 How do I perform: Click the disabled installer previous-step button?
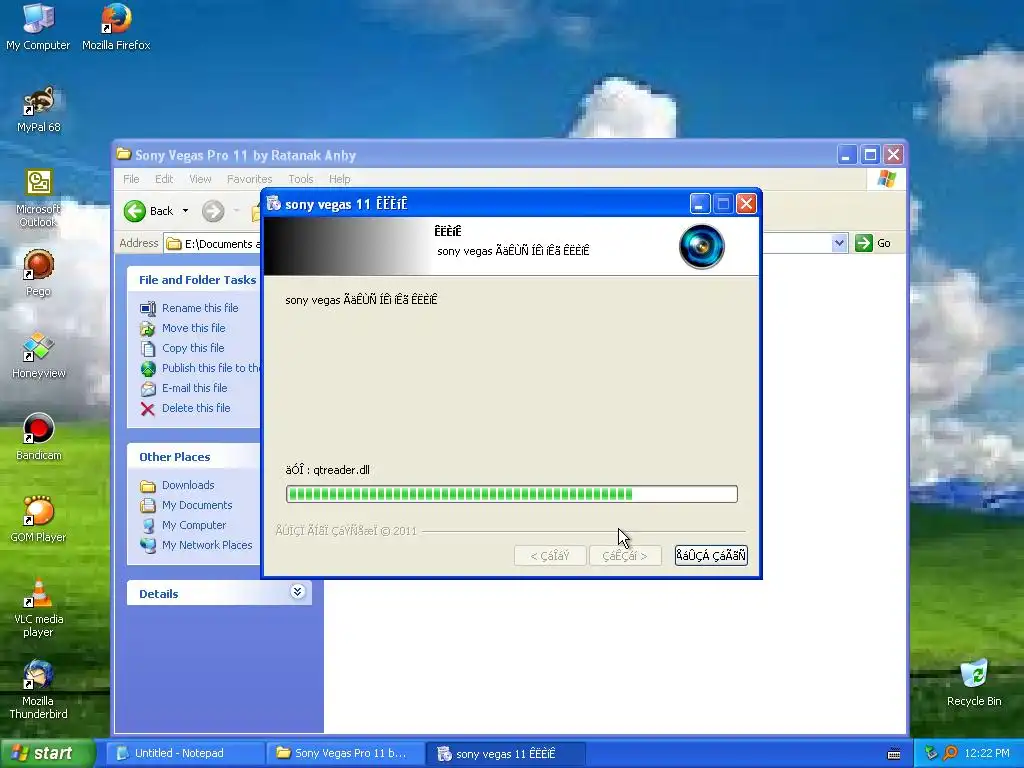pyautogui.click(x=550, y=556)
